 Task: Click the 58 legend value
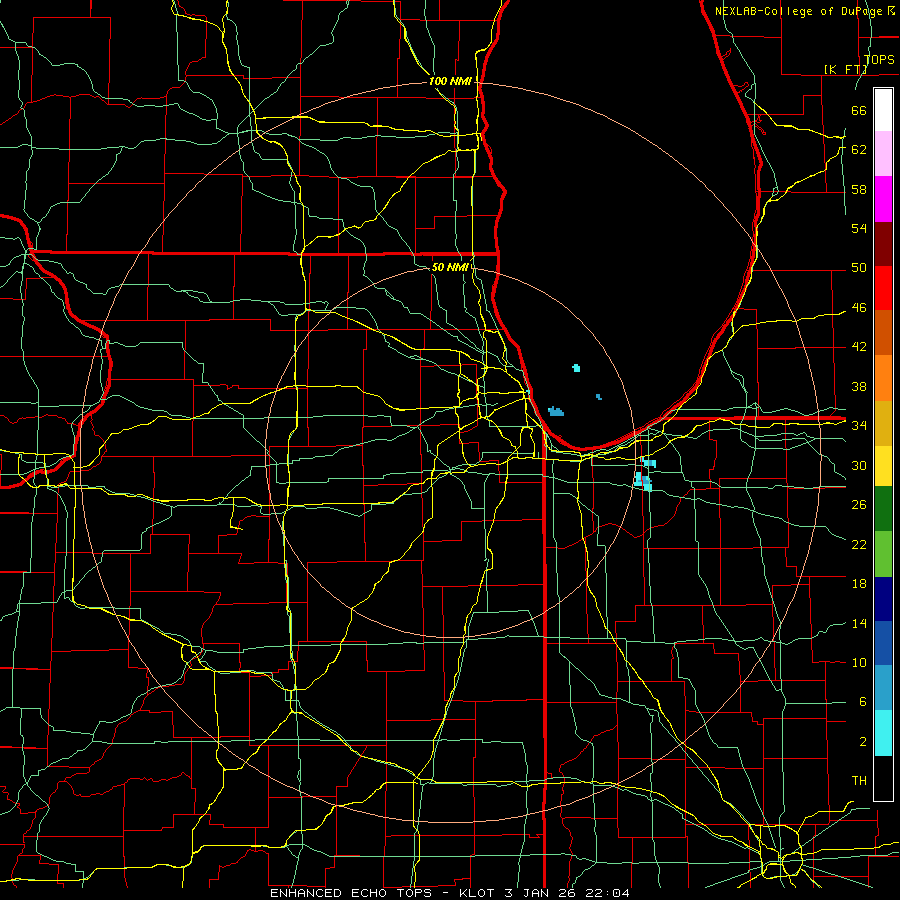pyautogui.click(x=859, y=189)
